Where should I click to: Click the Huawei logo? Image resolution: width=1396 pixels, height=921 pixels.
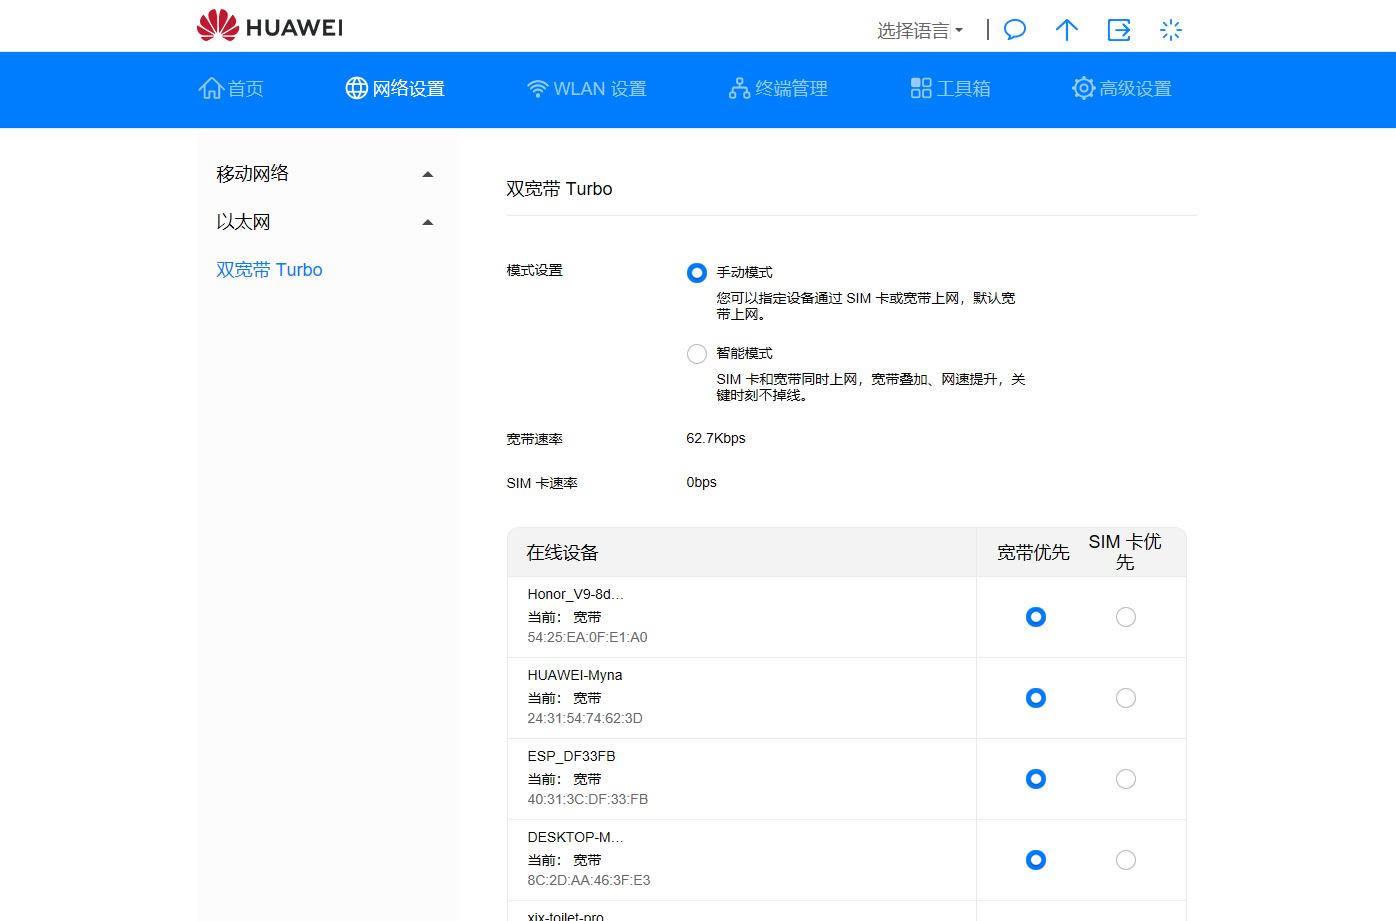tap(268, 26)
